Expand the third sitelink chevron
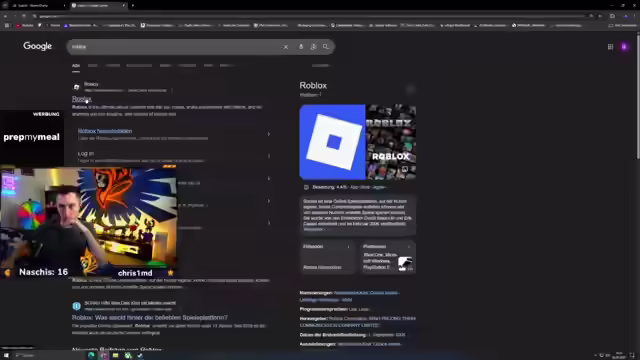Screen dimensions: 640x360 [269, 178]
